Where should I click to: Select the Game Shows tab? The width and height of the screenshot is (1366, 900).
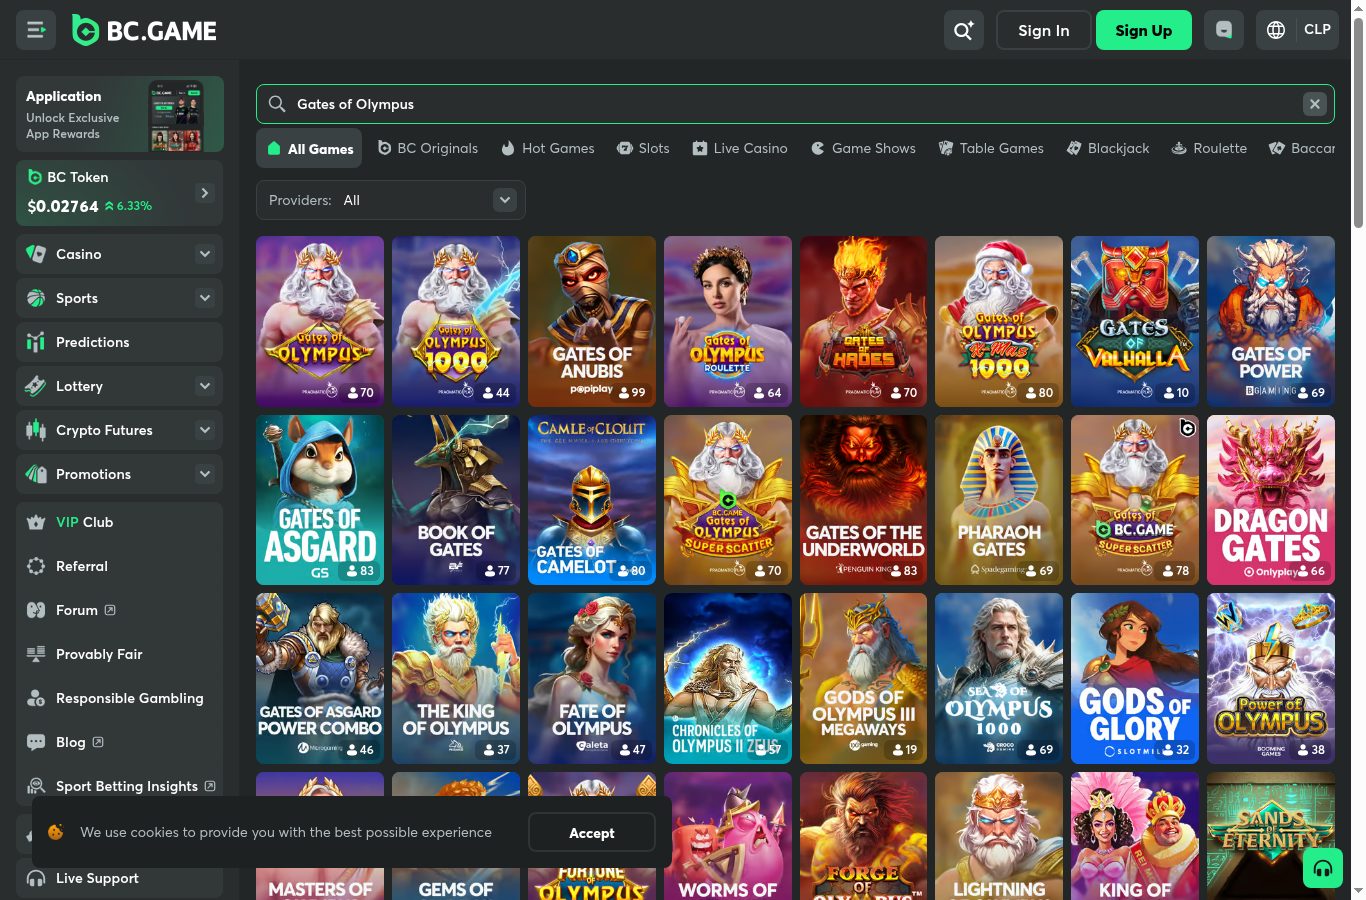[863, 148]
